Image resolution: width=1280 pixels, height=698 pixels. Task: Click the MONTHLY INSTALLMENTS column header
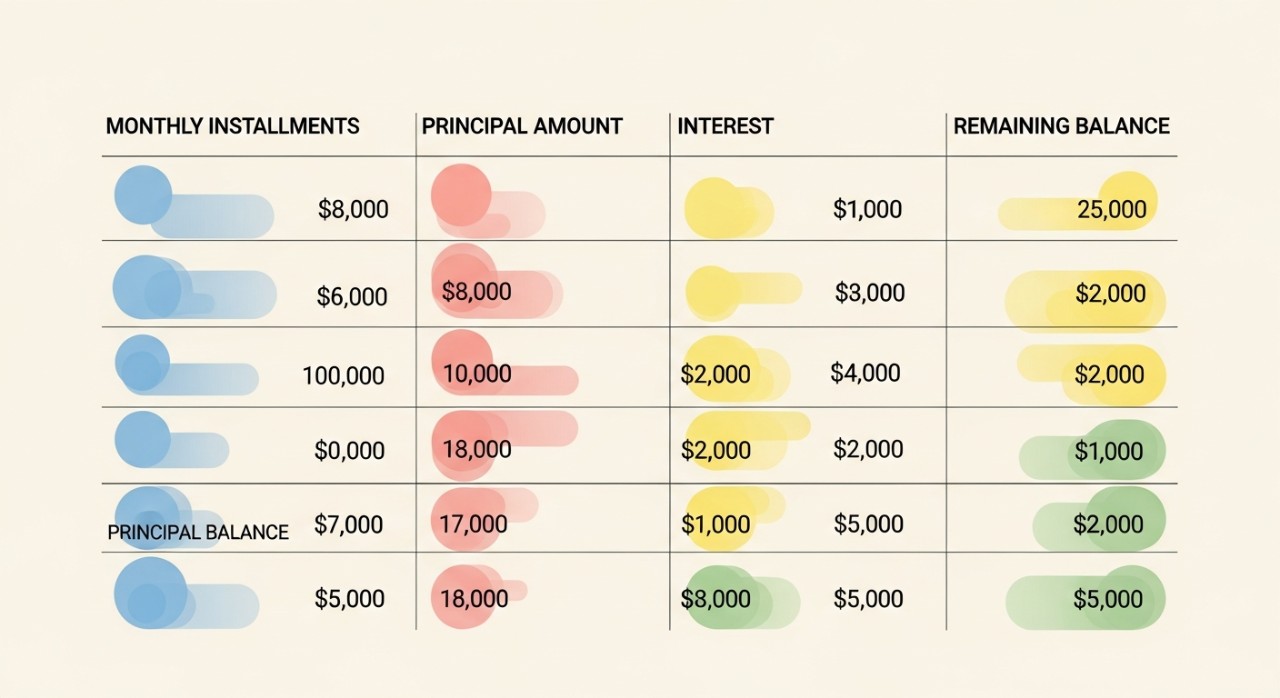point(232,126)
